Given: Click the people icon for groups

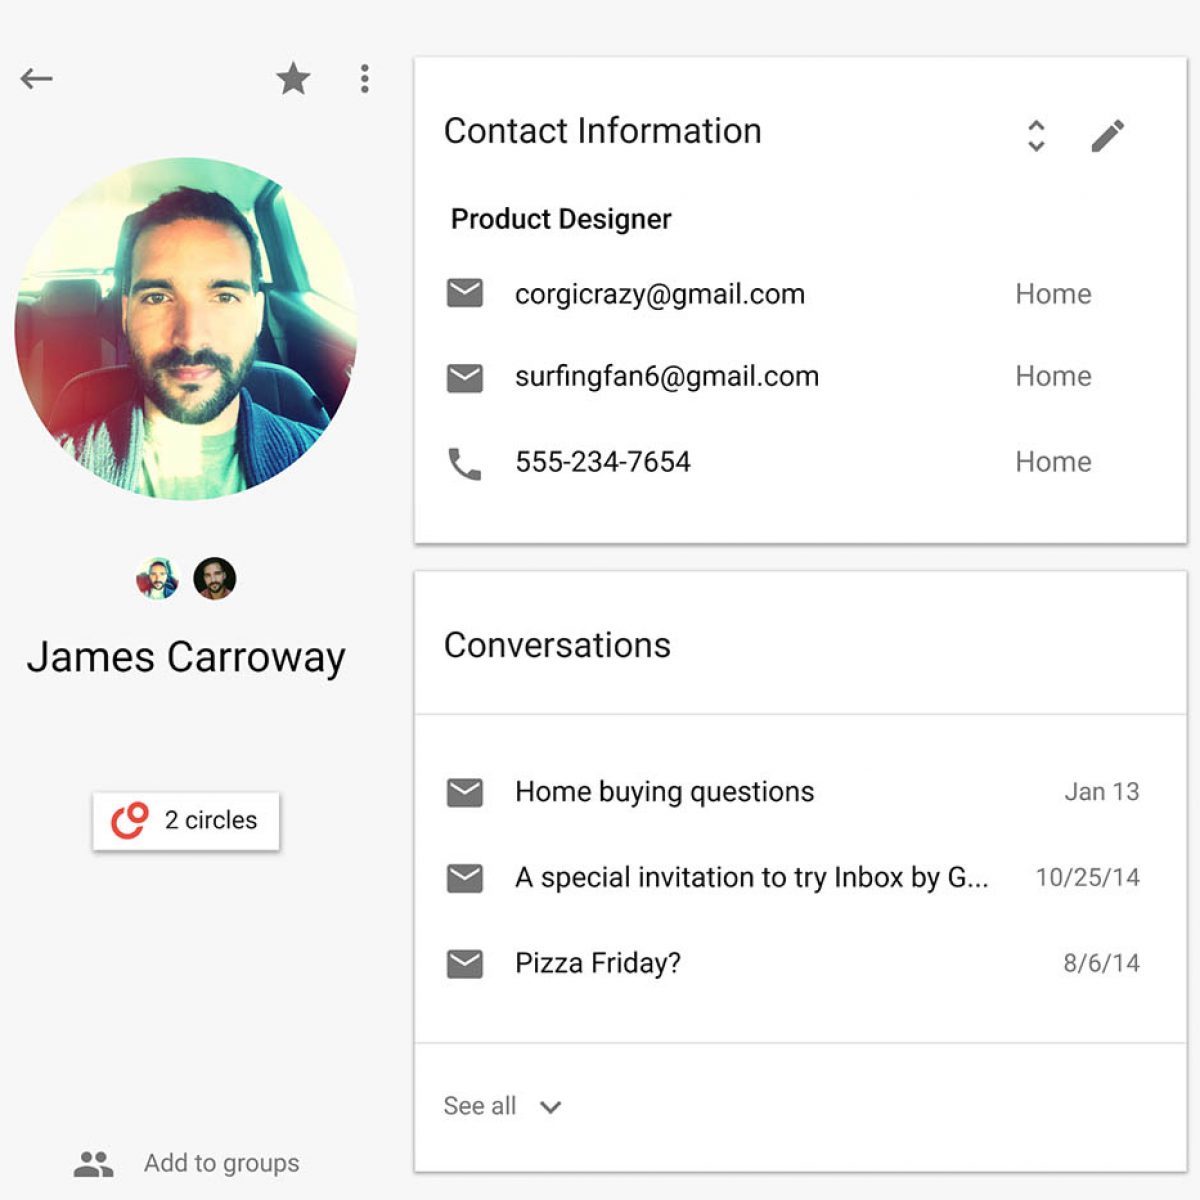Looking at the screenshot, I should [94, 1163].
